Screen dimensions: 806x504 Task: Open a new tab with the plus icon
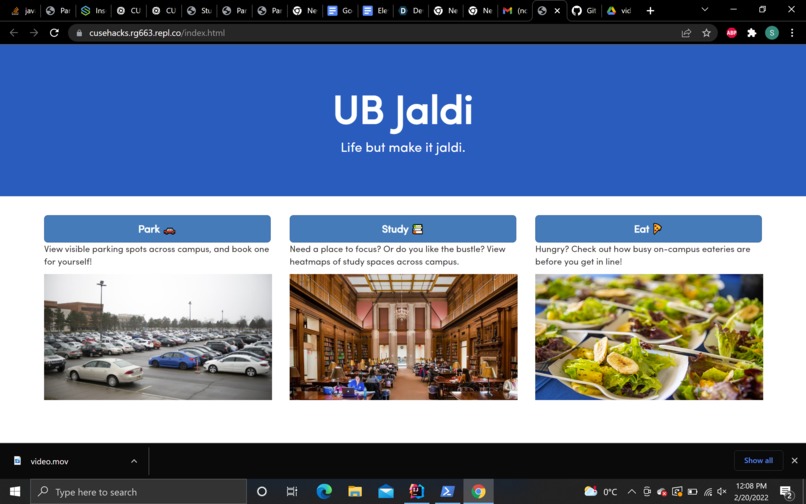650,11
